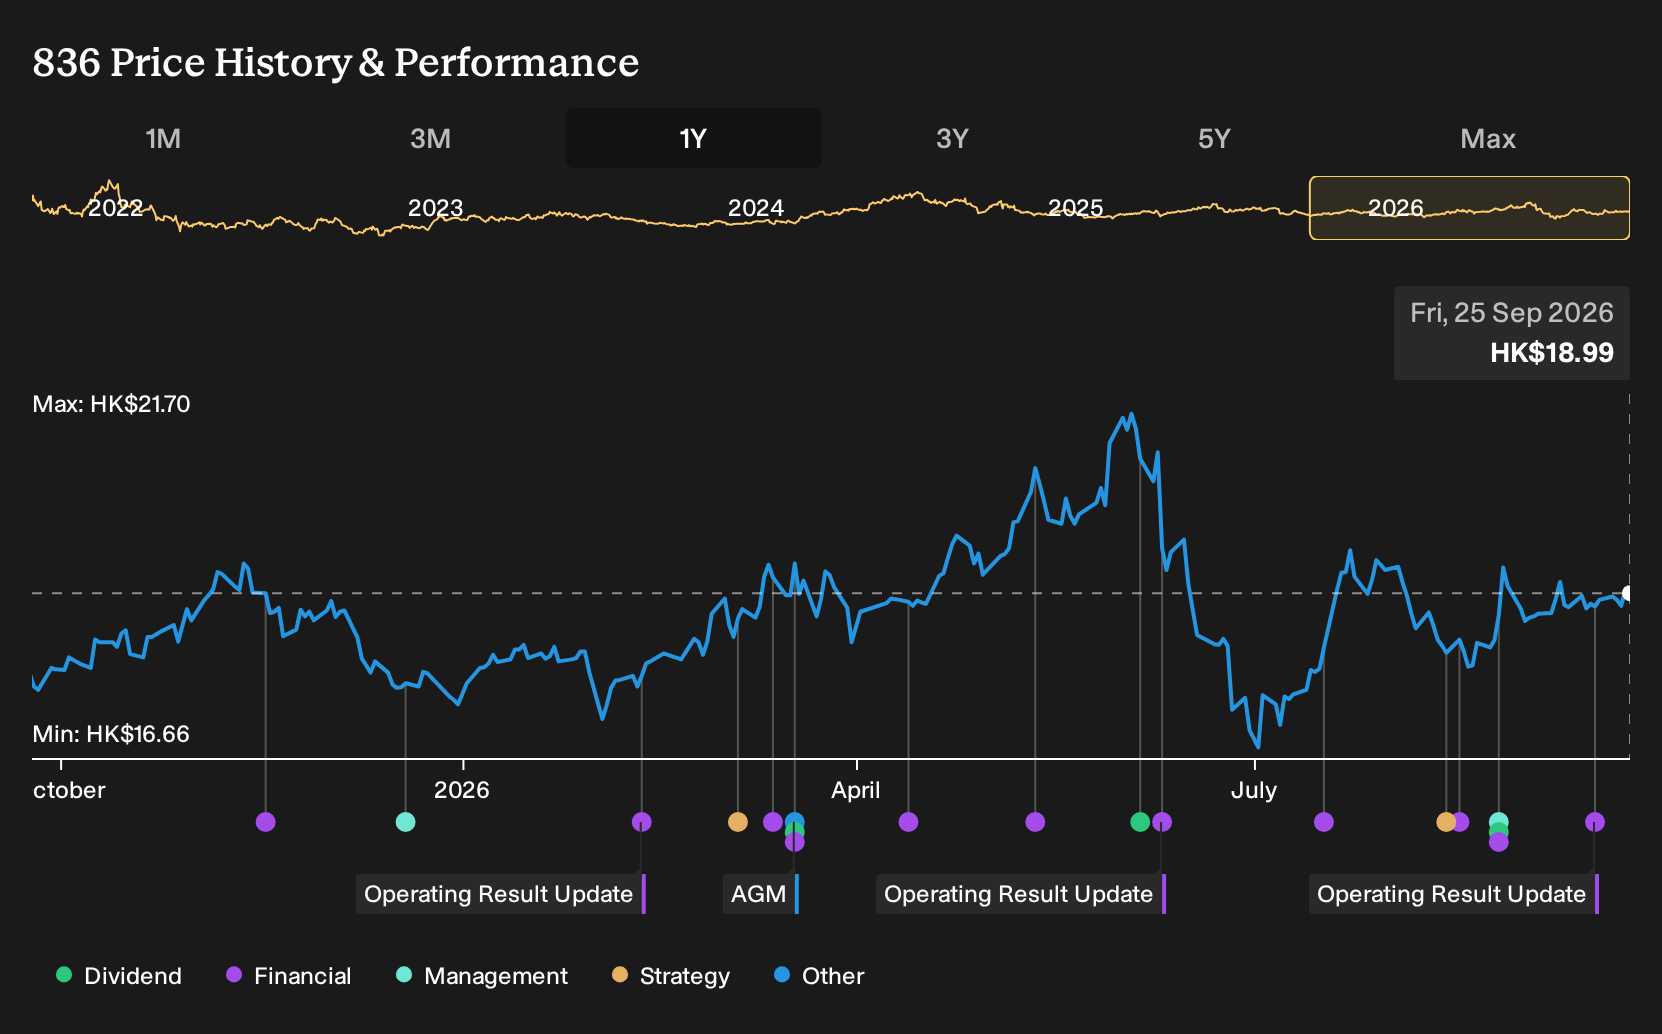Switch to the 3Y time range tab
The width and height of the screenshot is (1662, 1034).
[x=952, y=138]
